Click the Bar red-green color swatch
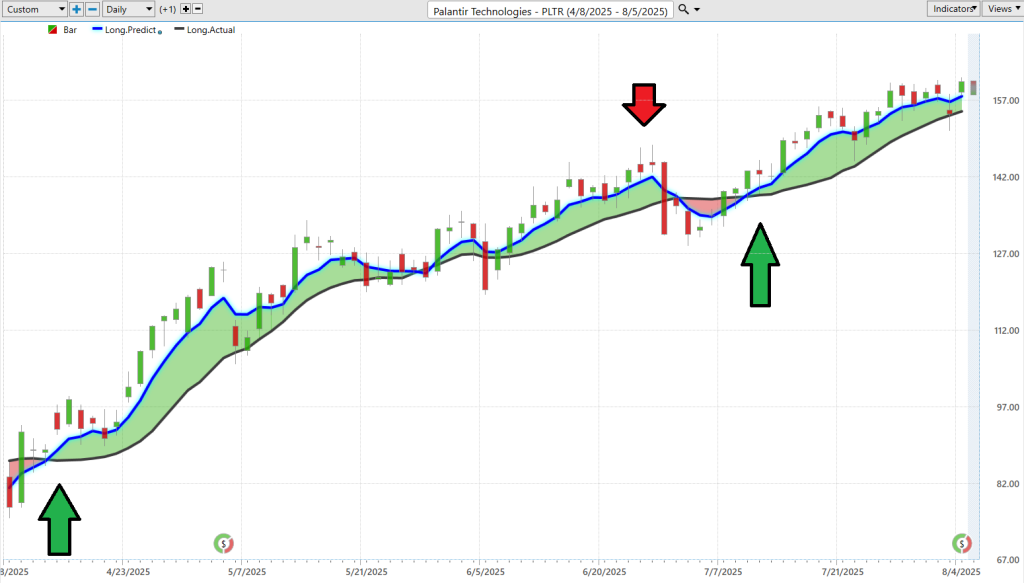Screen dimensions: 1024x583 [x=52, y=30]
